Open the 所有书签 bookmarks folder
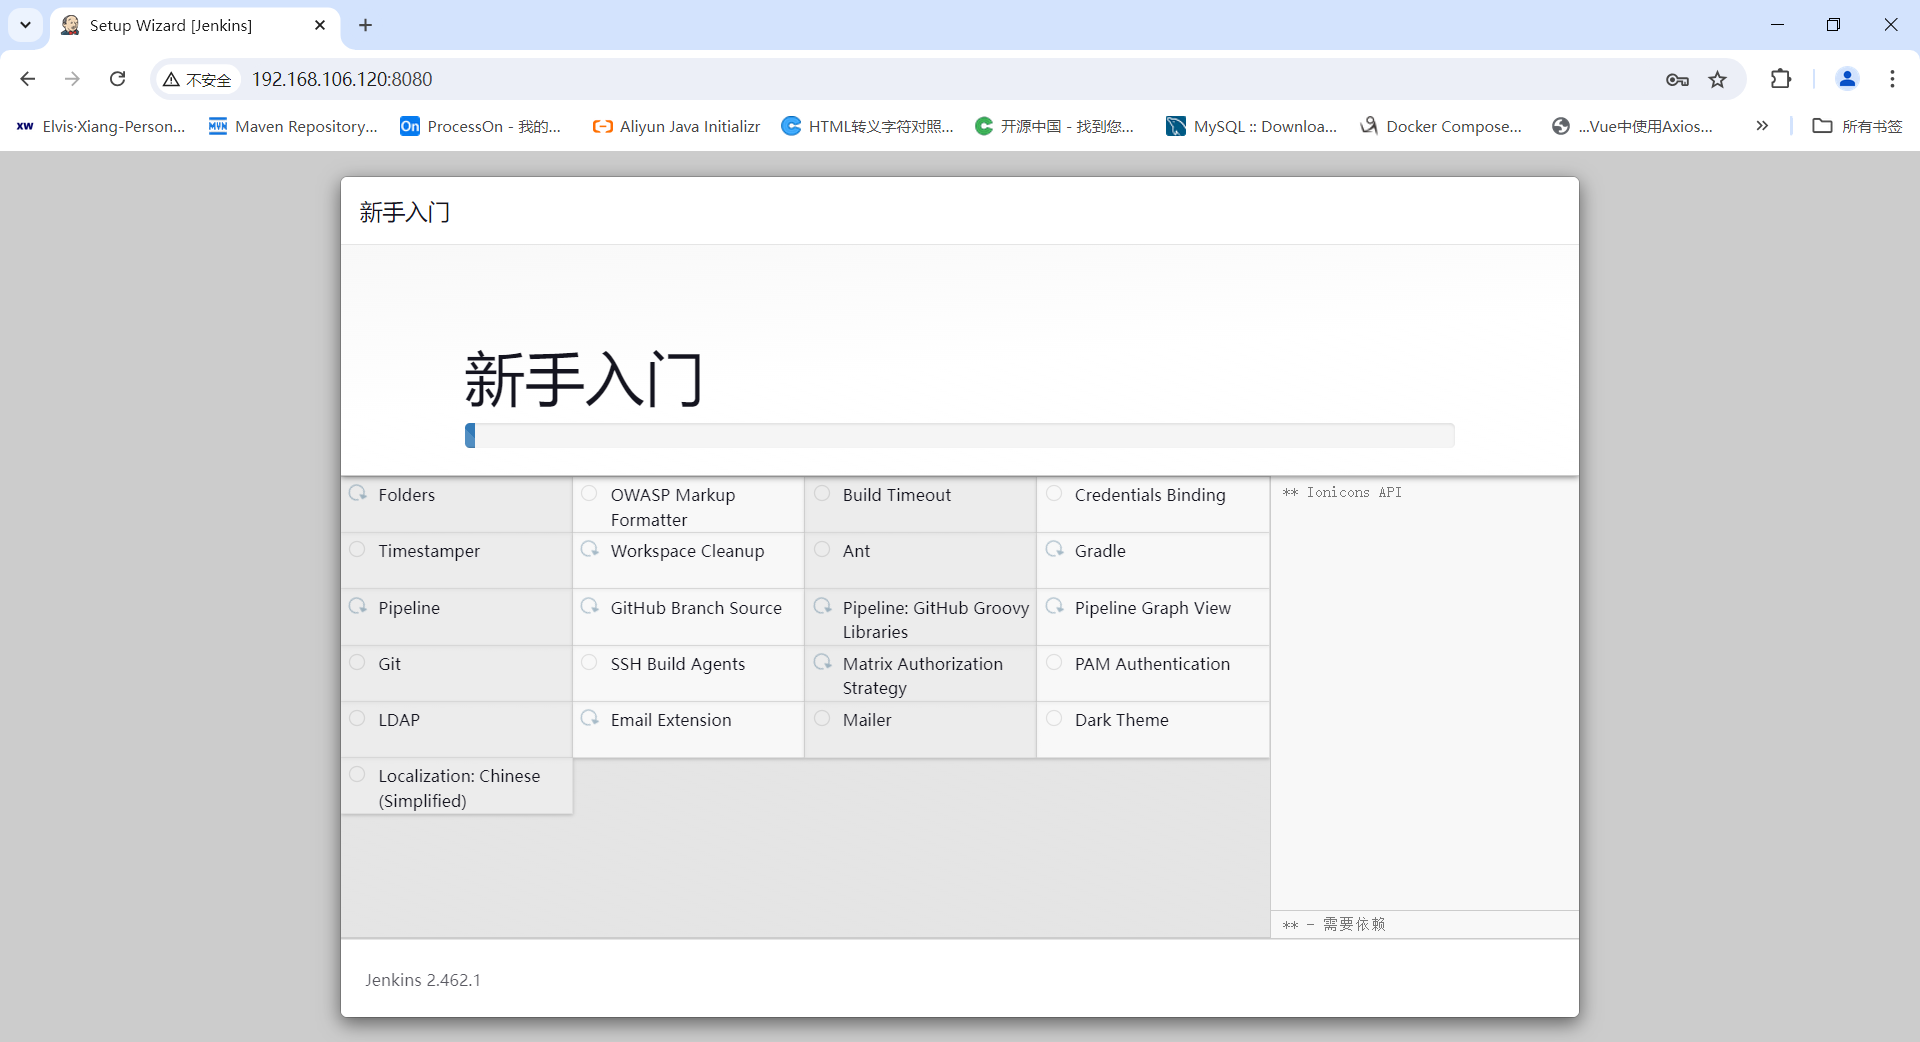This screenshot has height=1042, width=1920. pos(1857,126)
